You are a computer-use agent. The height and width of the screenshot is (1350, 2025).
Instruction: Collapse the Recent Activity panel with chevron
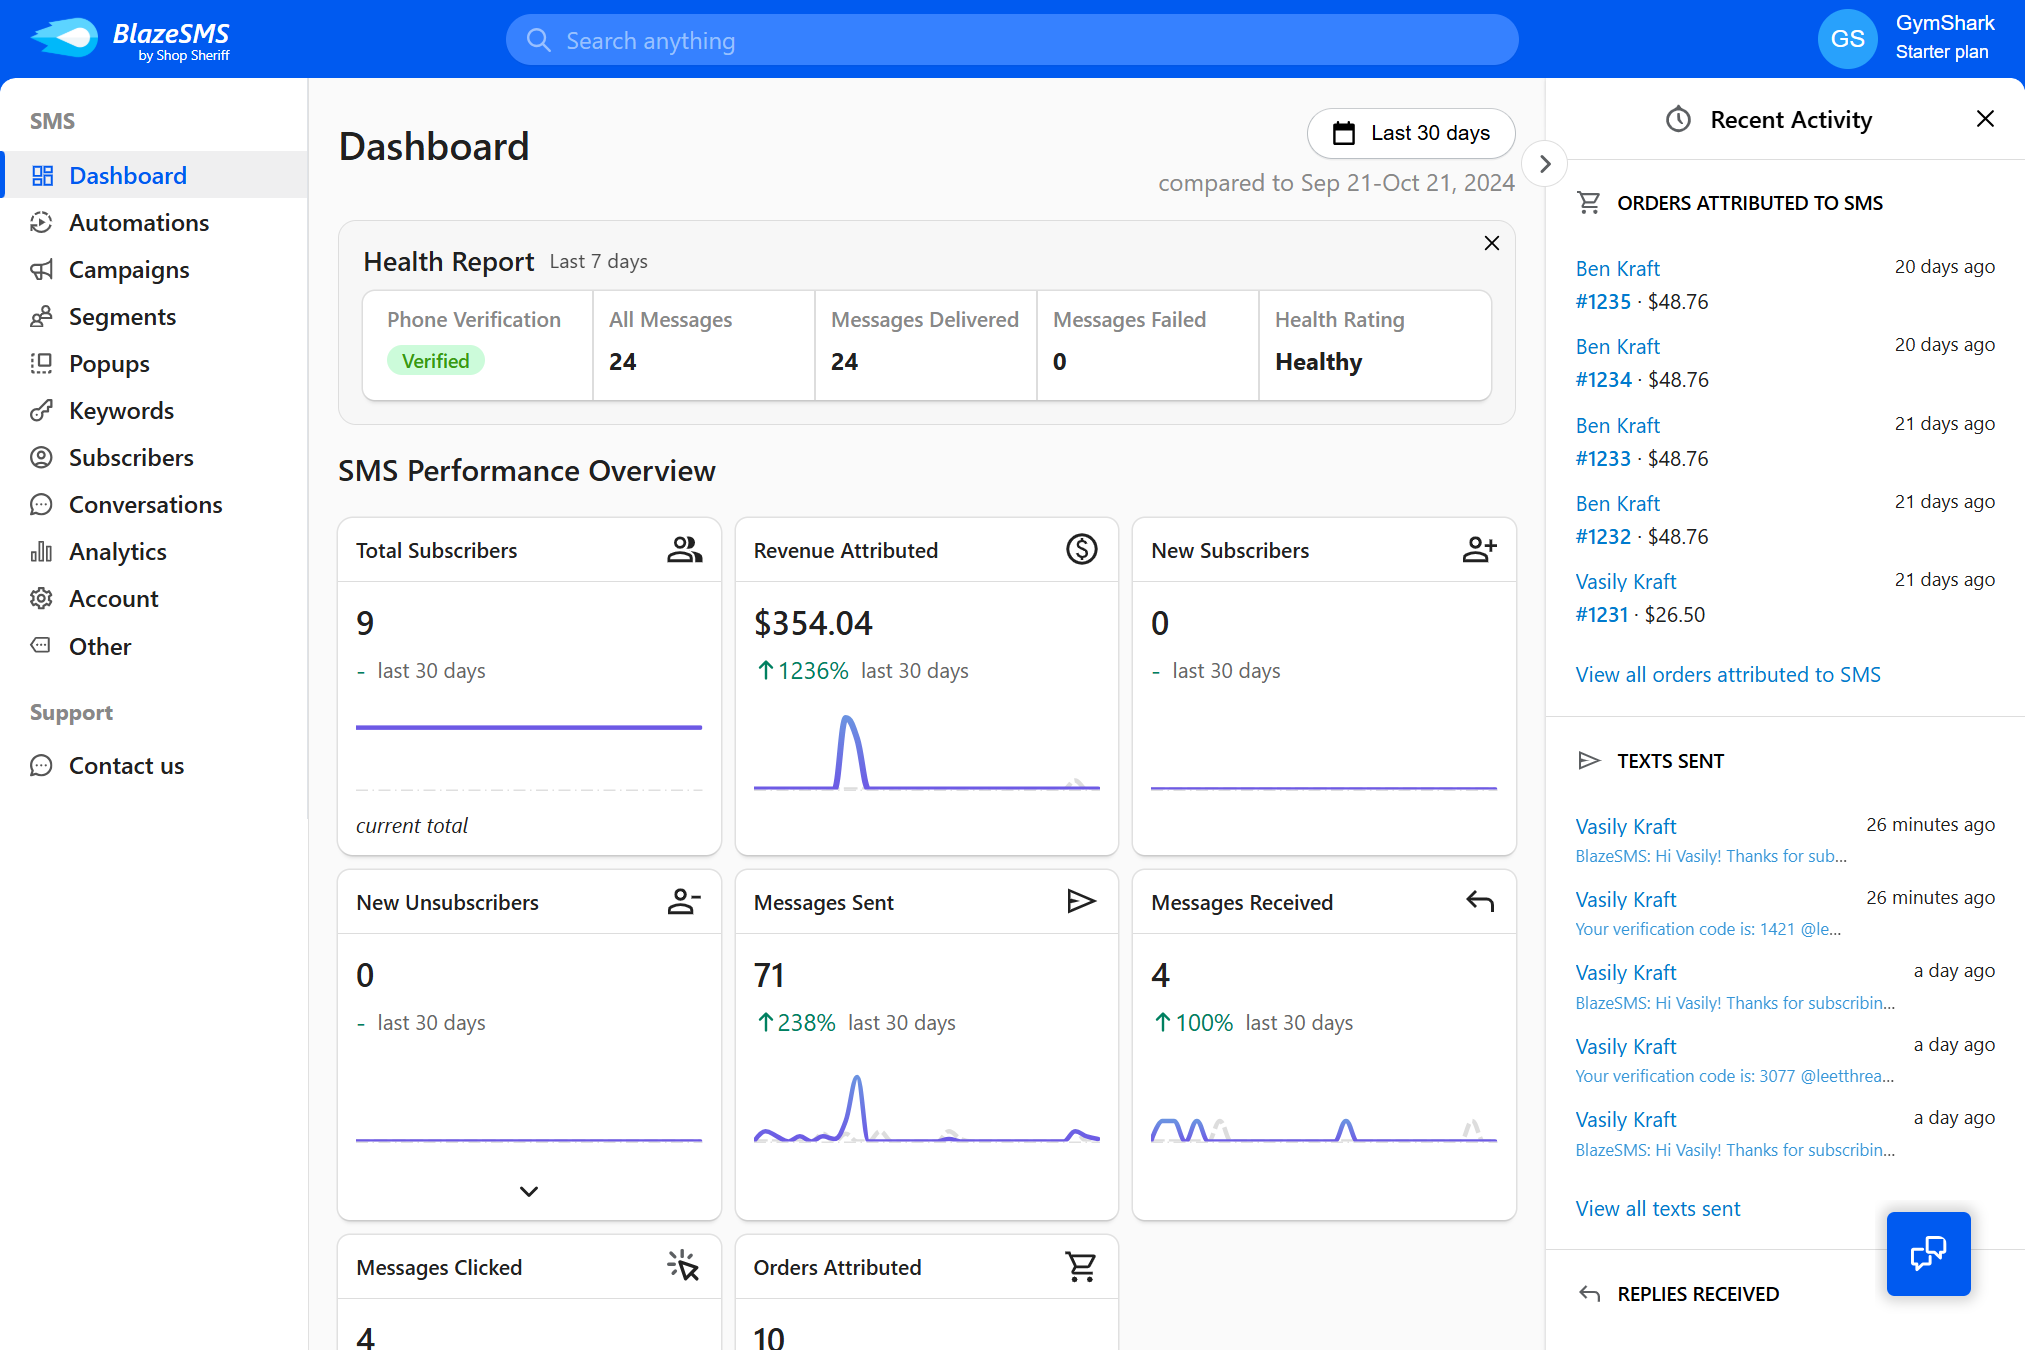pyautogui.click(x=1545, y=164)
